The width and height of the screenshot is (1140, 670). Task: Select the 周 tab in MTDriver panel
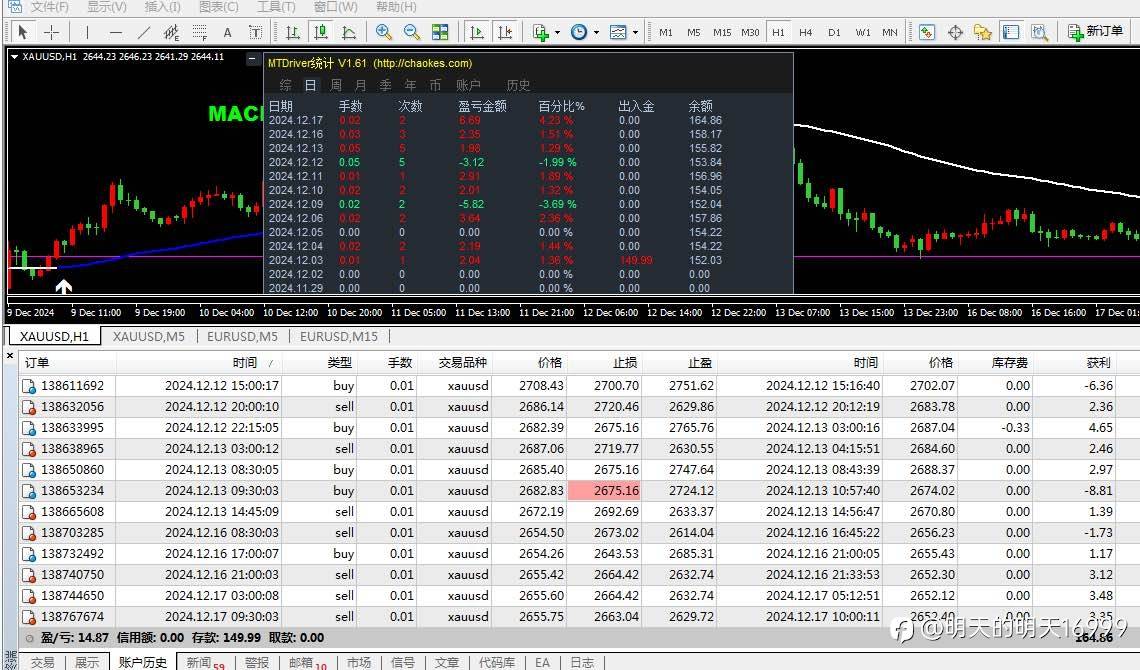[x=335, y=85]
